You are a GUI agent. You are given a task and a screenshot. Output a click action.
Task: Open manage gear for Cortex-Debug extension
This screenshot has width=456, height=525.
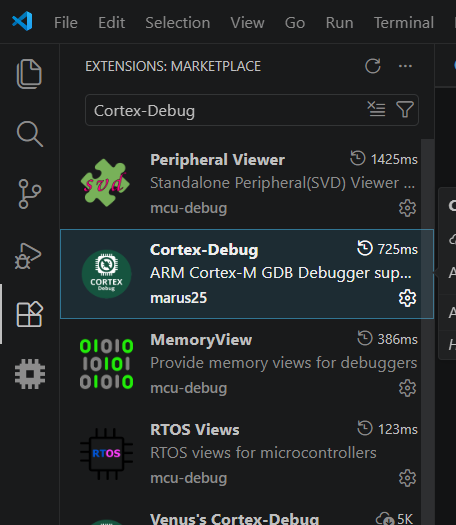click(x=407, y=298)
